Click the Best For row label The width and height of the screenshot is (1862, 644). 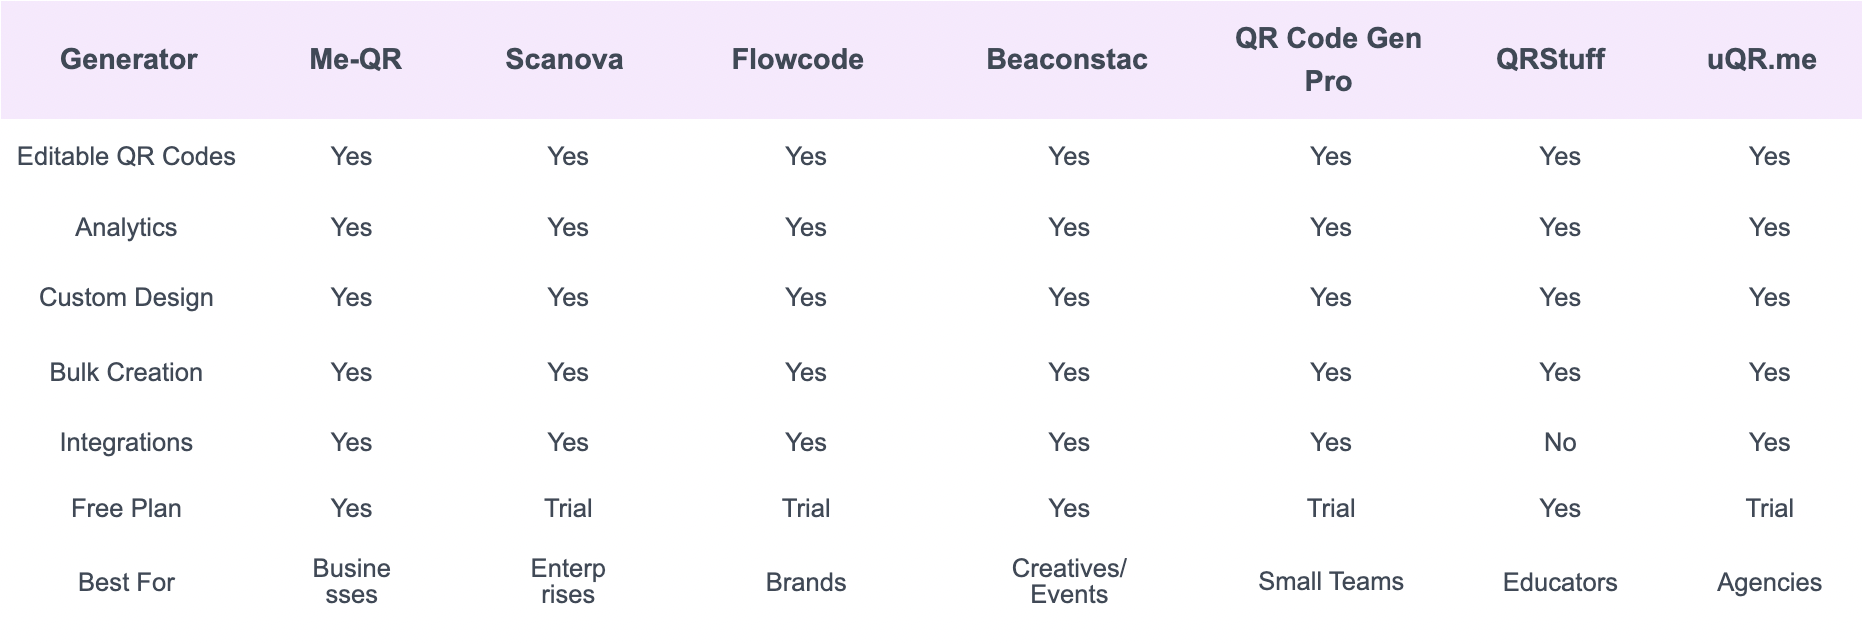[x=126, y=583]
